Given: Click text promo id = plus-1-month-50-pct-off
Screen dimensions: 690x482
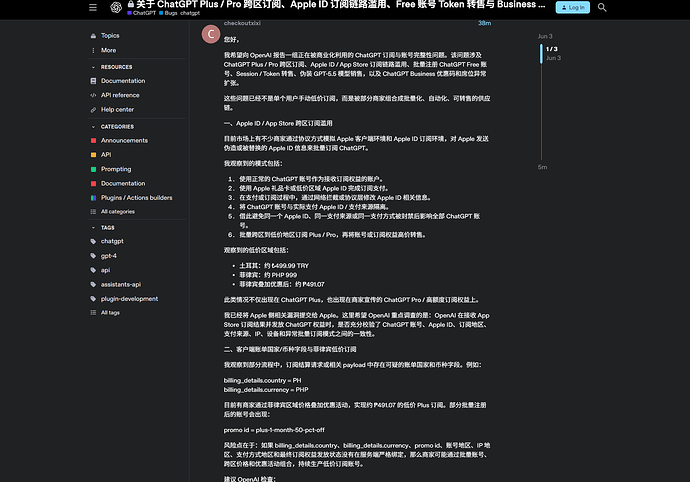Looking at the screenshot, I should pyautogui.click(x=274, y=430).
